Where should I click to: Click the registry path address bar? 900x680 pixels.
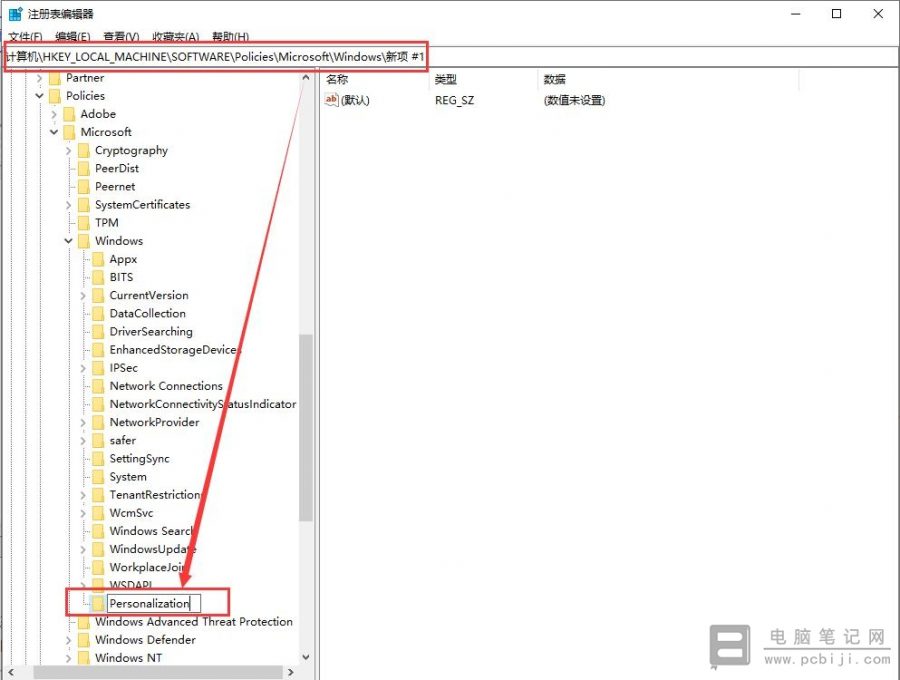tap(450, 57)
